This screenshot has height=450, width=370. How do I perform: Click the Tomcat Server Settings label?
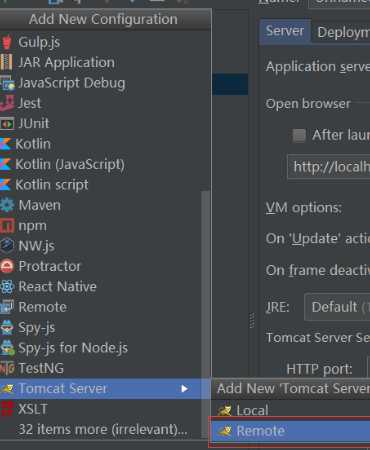point(318,338)
